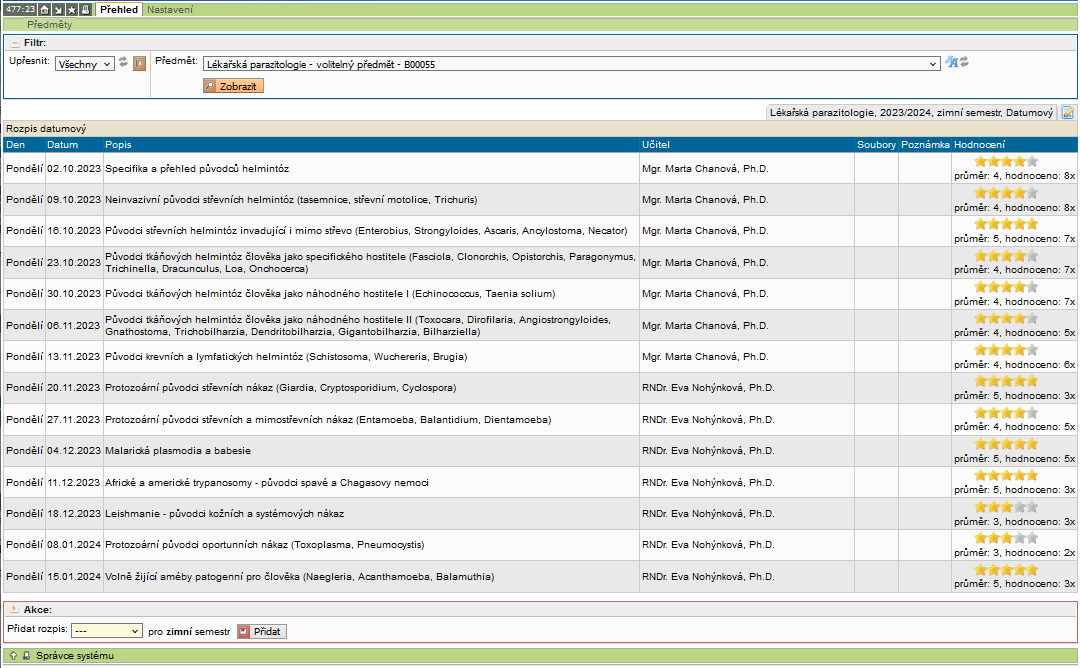Image resolution: width=1080 pixels, height=668 pixels.
Task: Open the Lékařská parazitologie 2023/2024 Datumový tab
Action: (910, 113)
